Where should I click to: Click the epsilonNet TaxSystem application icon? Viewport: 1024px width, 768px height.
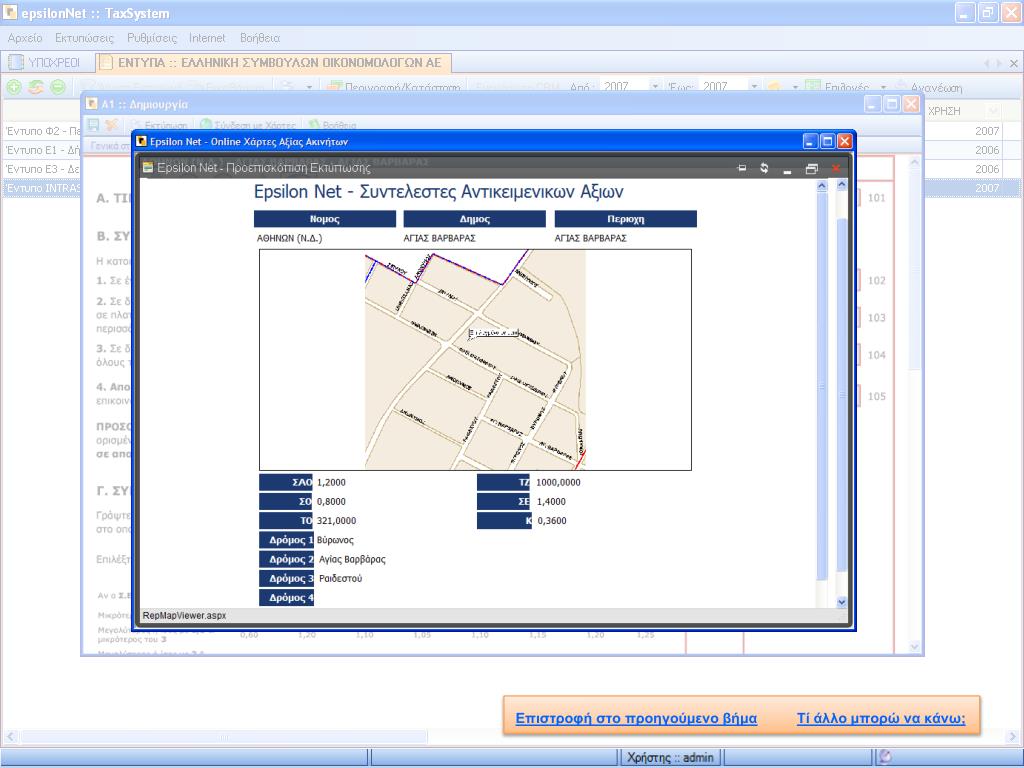point(10,12)
